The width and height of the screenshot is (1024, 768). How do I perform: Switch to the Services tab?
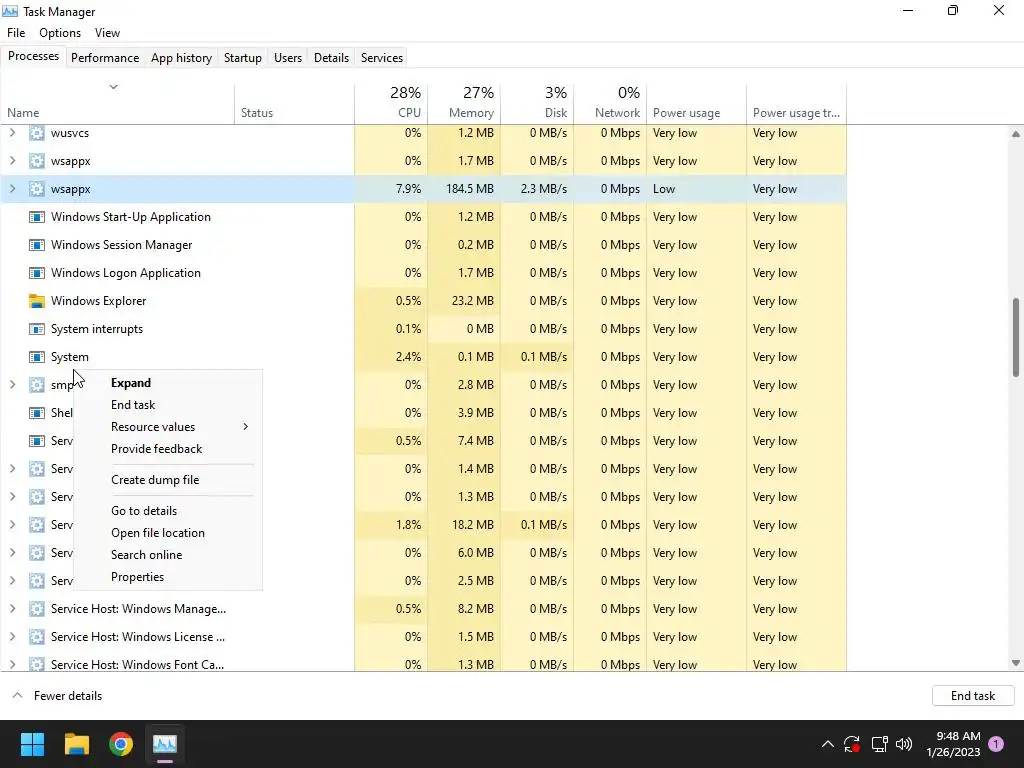pos(382,57)
